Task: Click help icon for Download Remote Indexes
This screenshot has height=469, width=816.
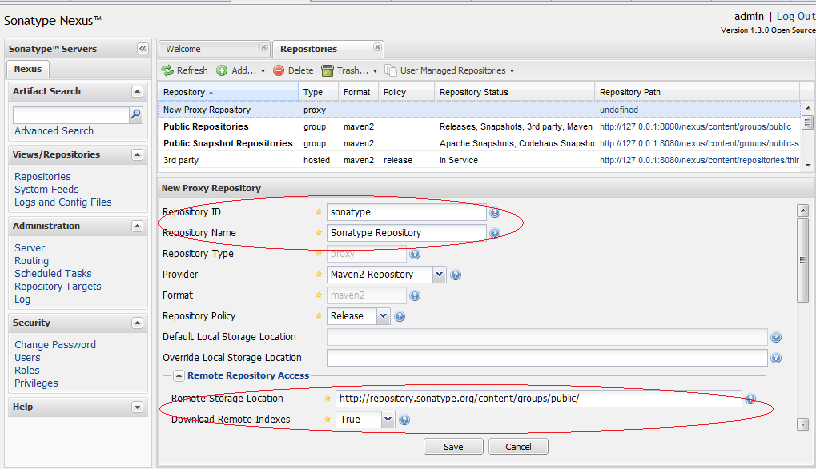Action: point(404,420)
